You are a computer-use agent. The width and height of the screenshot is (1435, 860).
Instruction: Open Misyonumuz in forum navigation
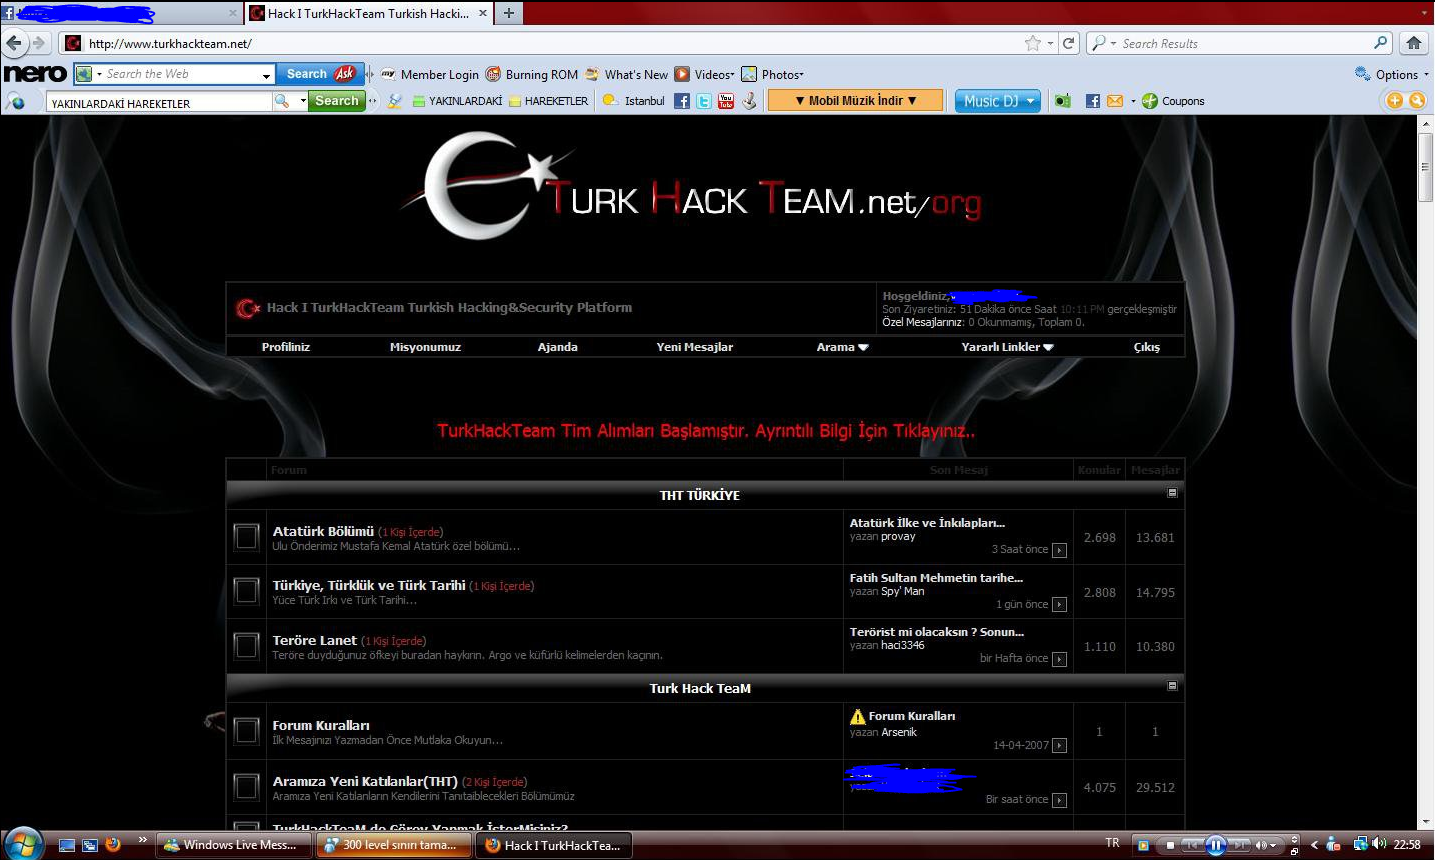(425, 347)
